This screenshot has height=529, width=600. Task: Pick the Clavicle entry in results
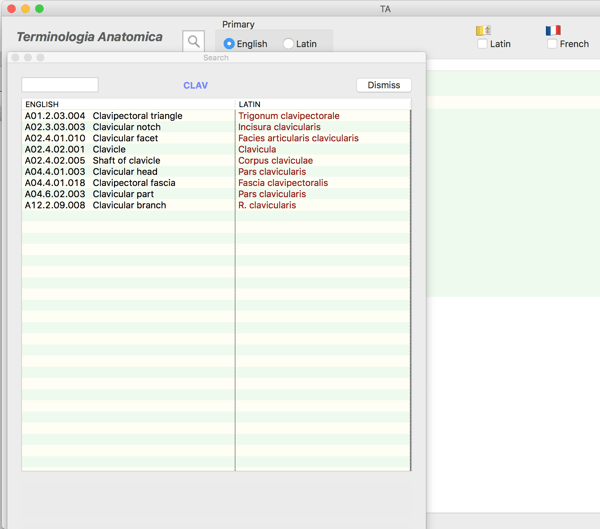pos(109,149)
